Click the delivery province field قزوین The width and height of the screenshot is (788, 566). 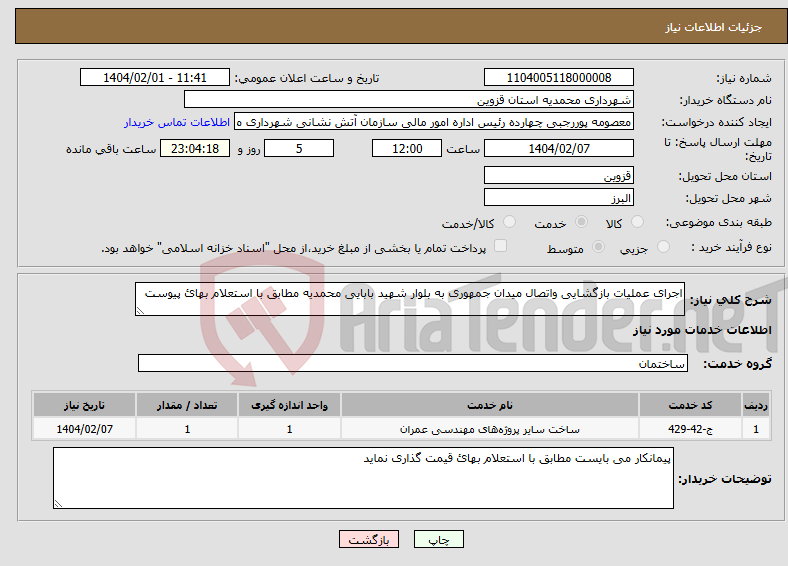559,175
